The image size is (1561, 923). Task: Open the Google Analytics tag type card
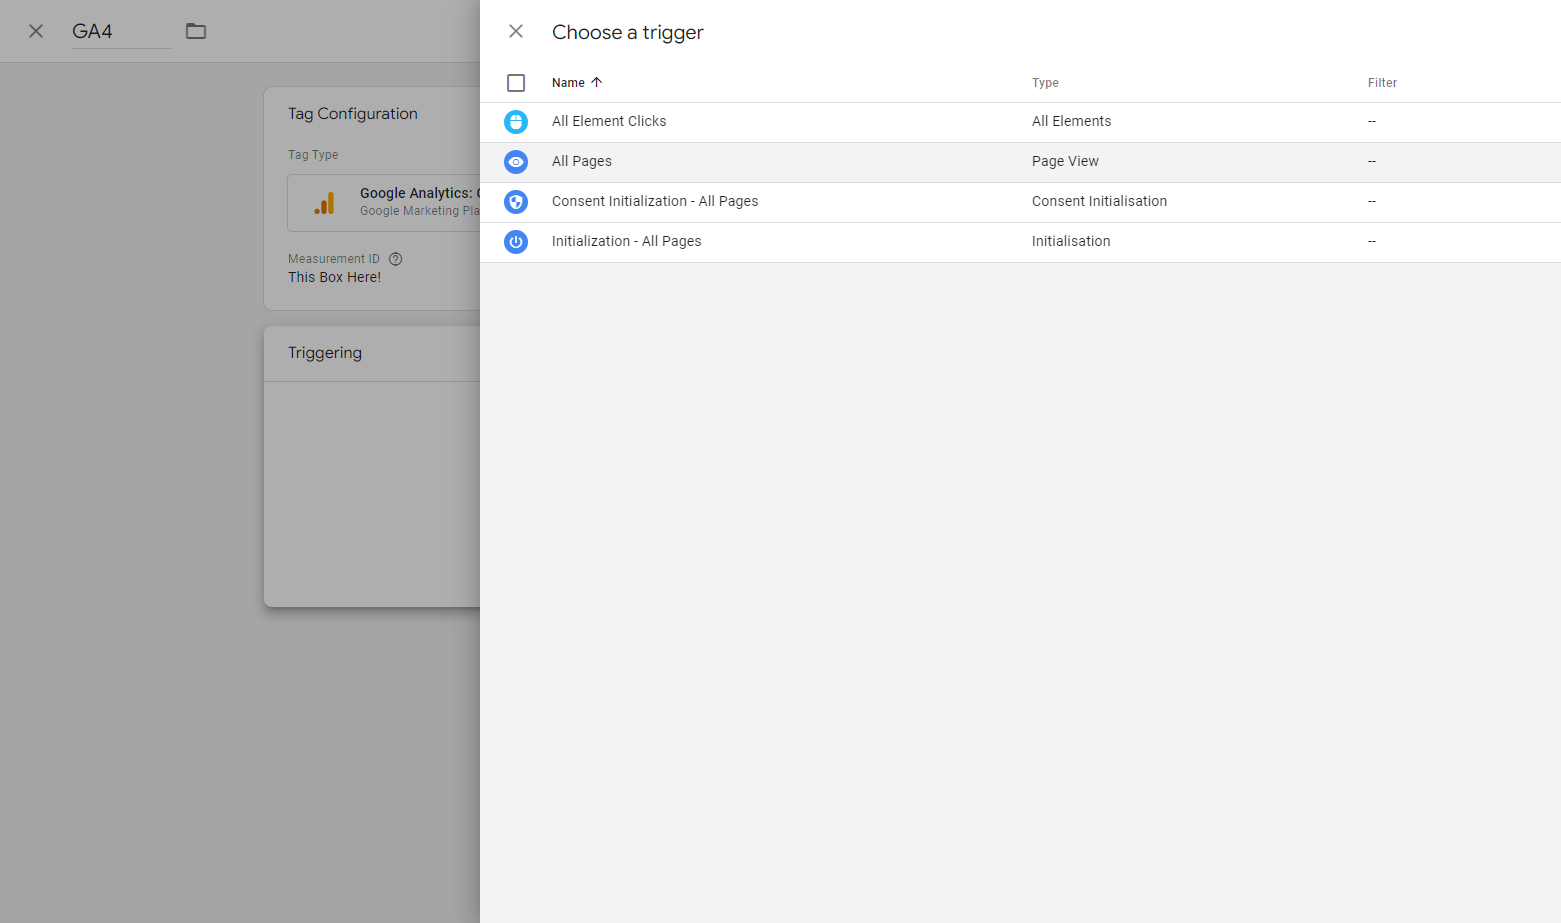[384, 203]
